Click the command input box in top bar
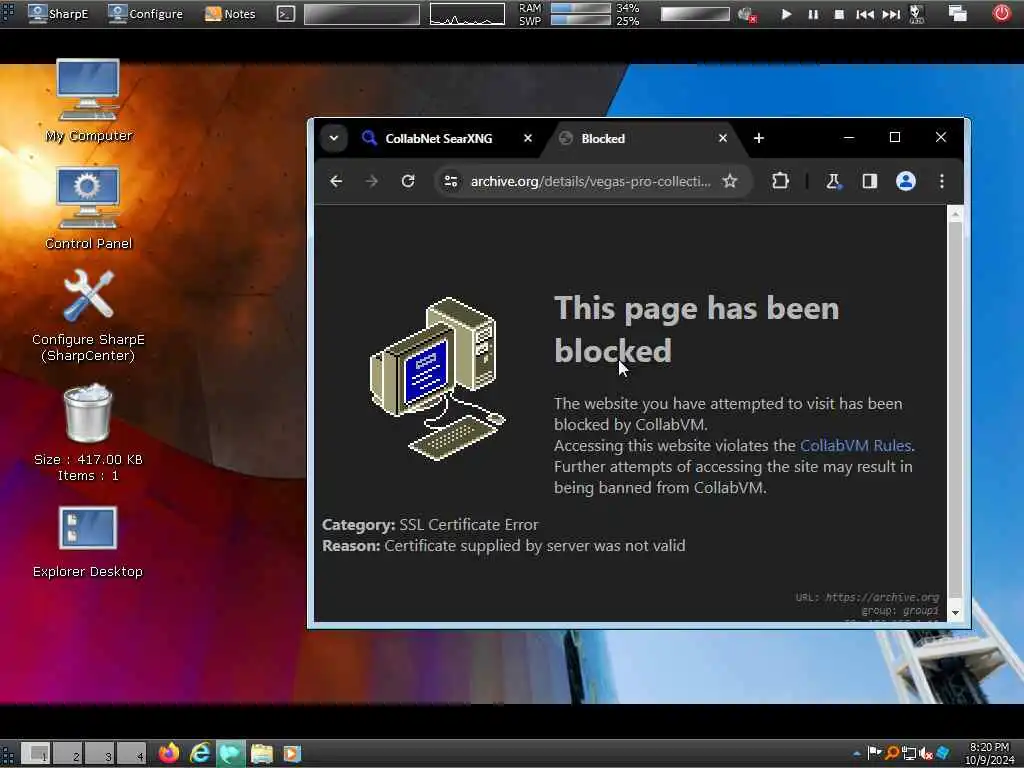Viewport: 1024px width, 768px height. coord(362,14)
